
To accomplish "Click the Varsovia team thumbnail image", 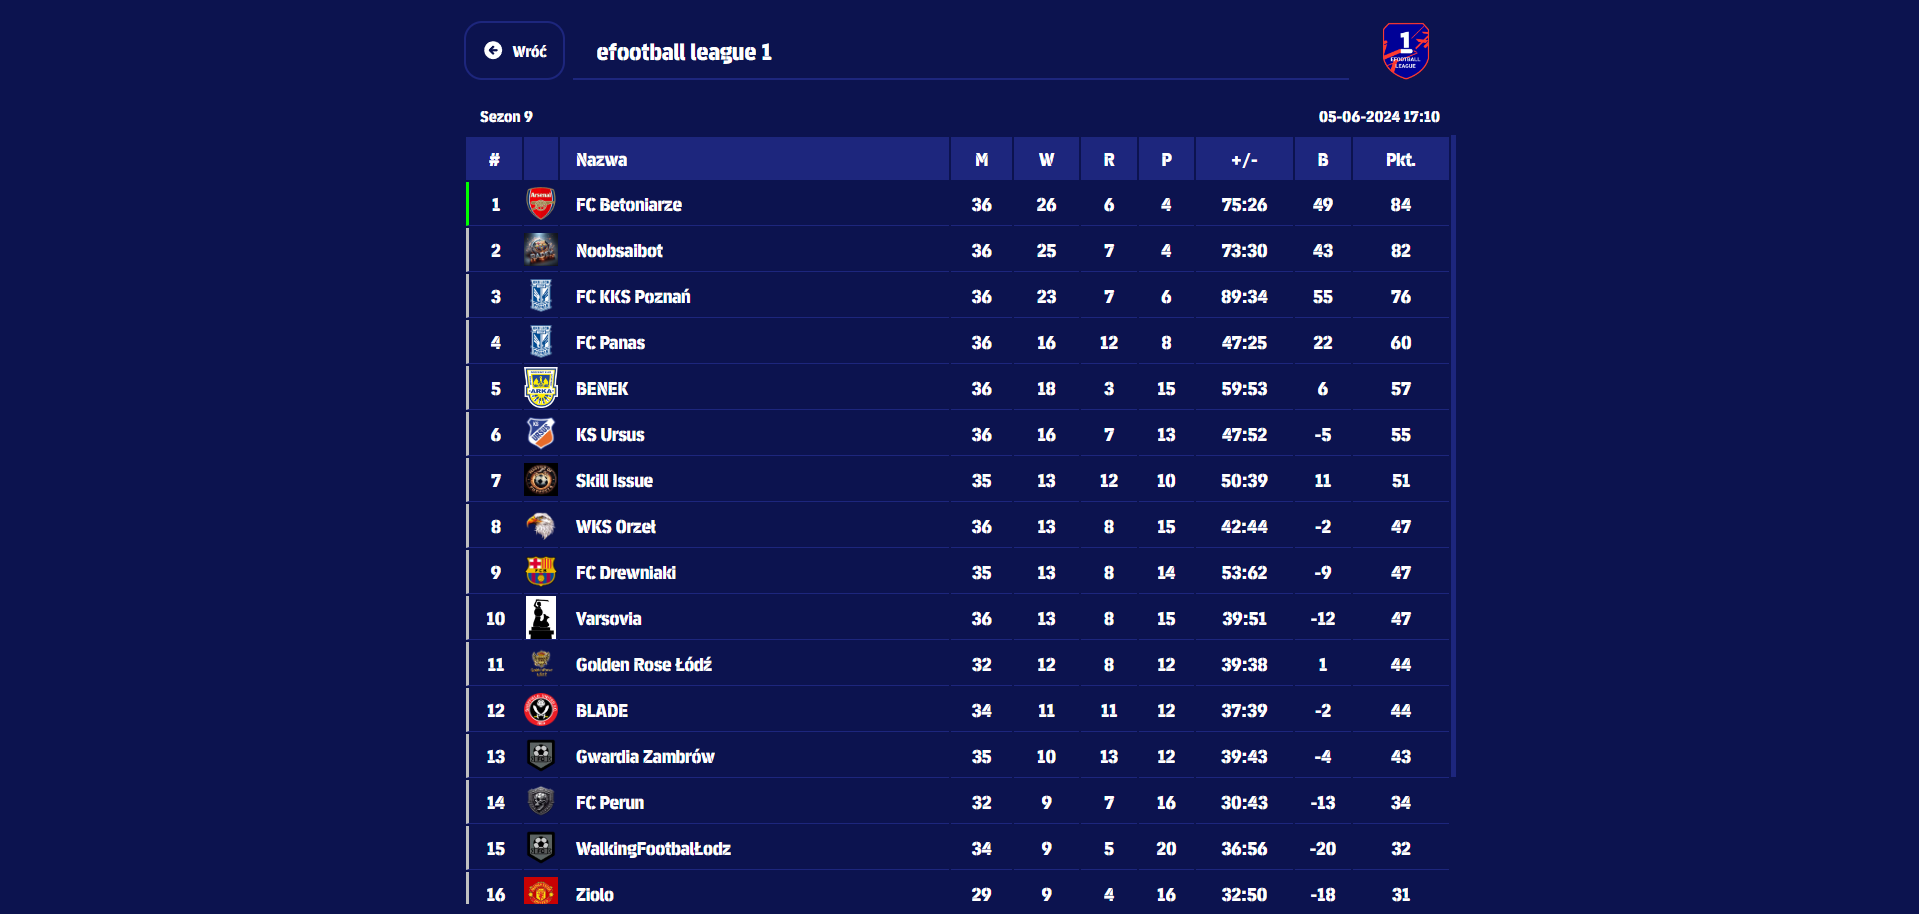I will (x=541, y=618).
